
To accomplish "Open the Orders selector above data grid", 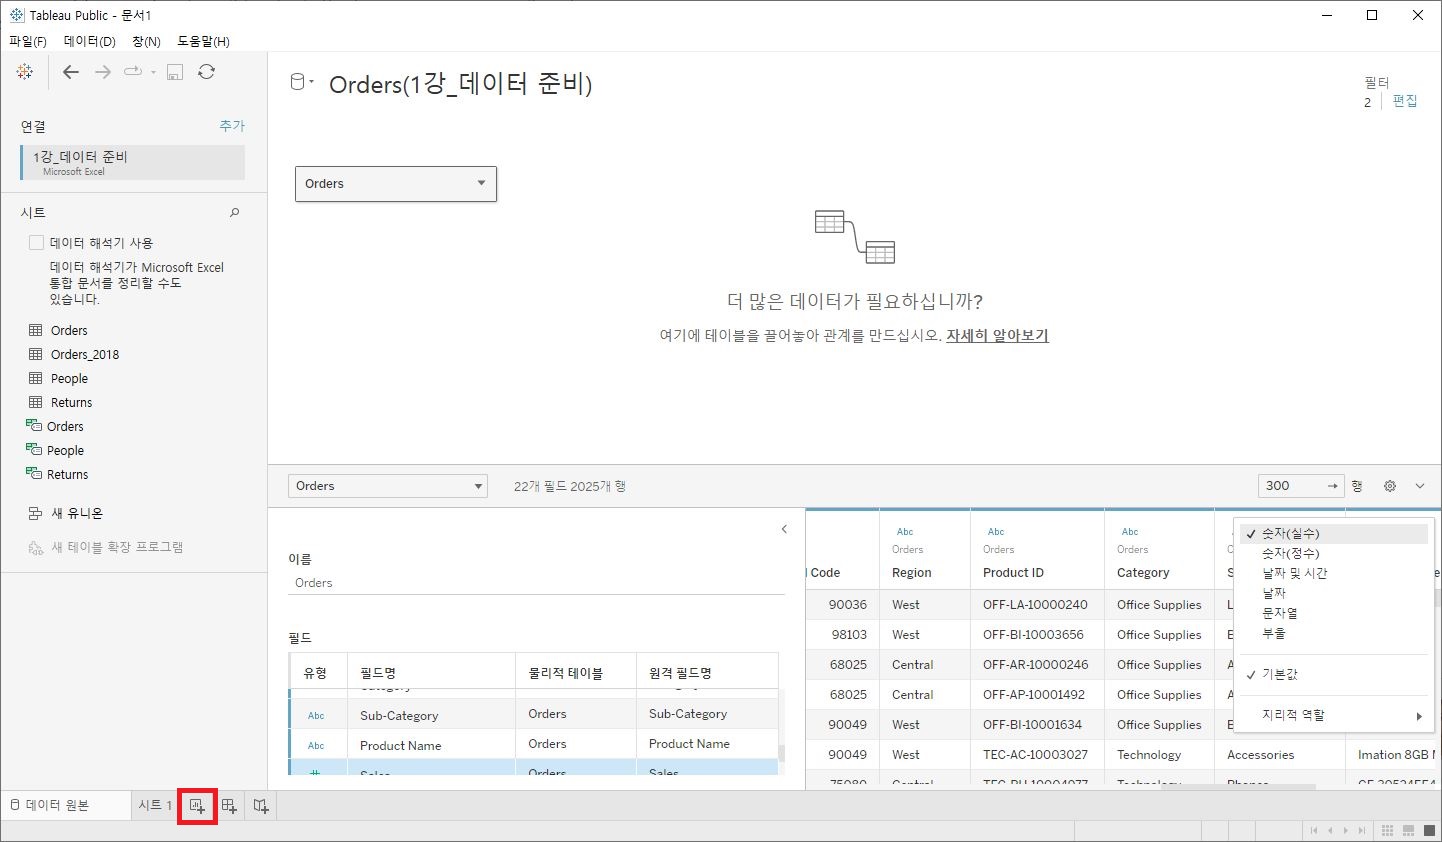I will (x=388, y=486).
